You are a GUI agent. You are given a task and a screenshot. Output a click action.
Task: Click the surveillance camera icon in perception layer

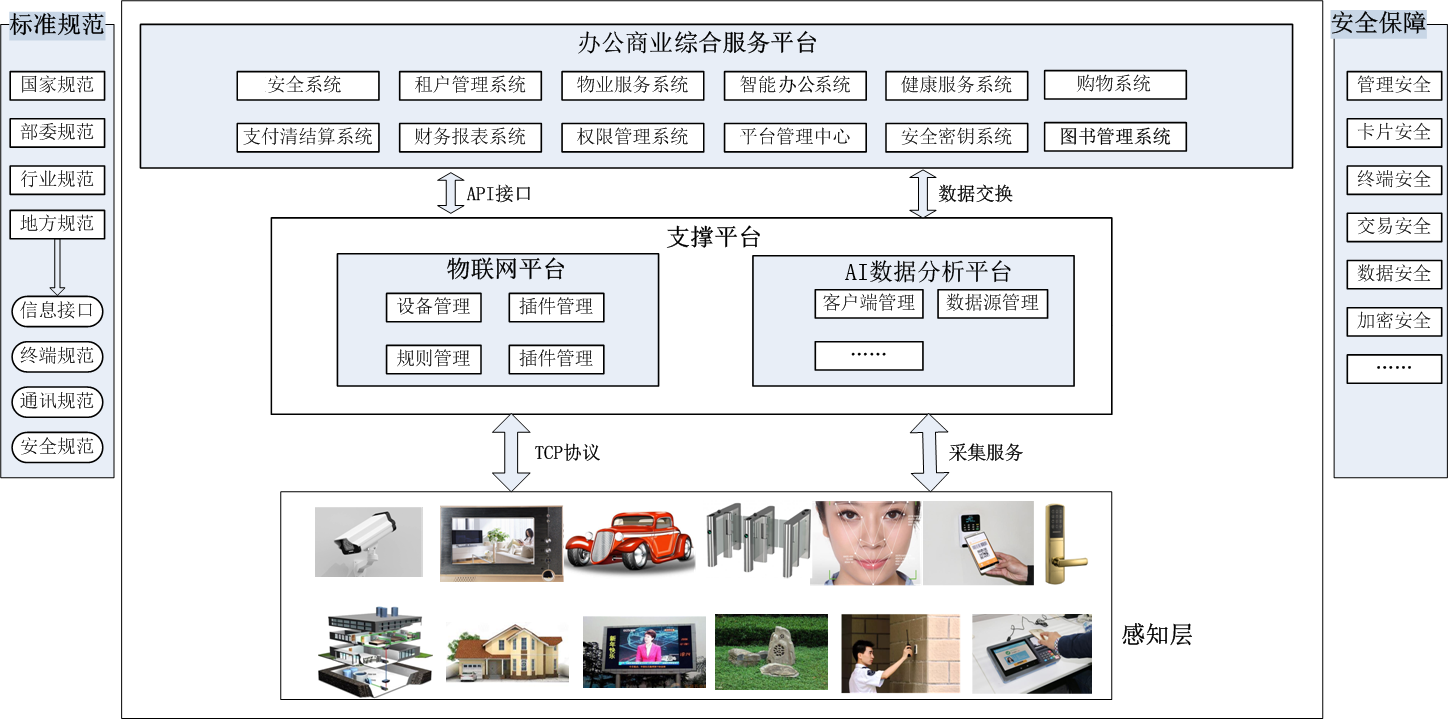click(x=370, y=543)
